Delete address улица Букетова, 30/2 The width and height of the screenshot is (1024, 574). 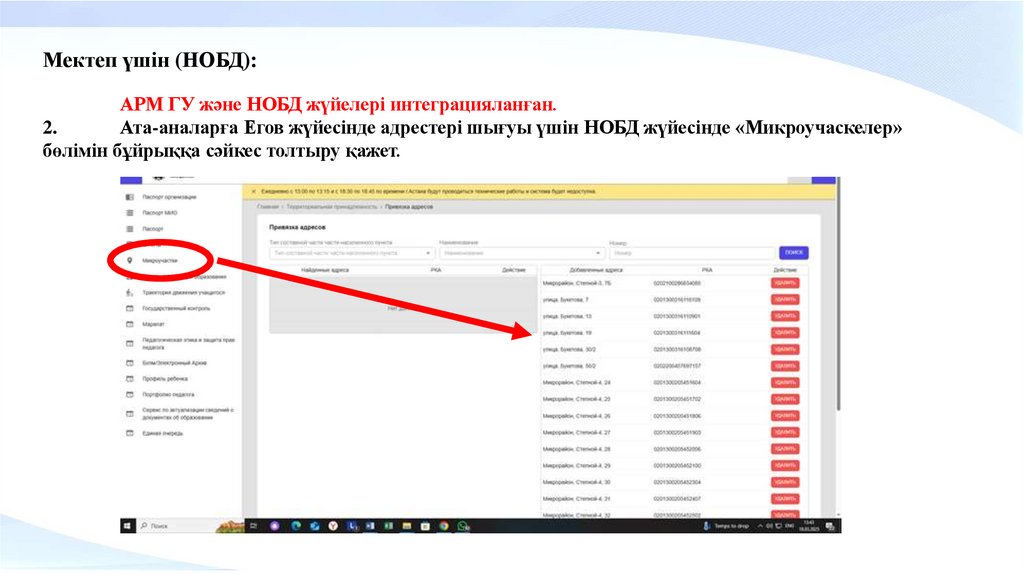(784, 349)
